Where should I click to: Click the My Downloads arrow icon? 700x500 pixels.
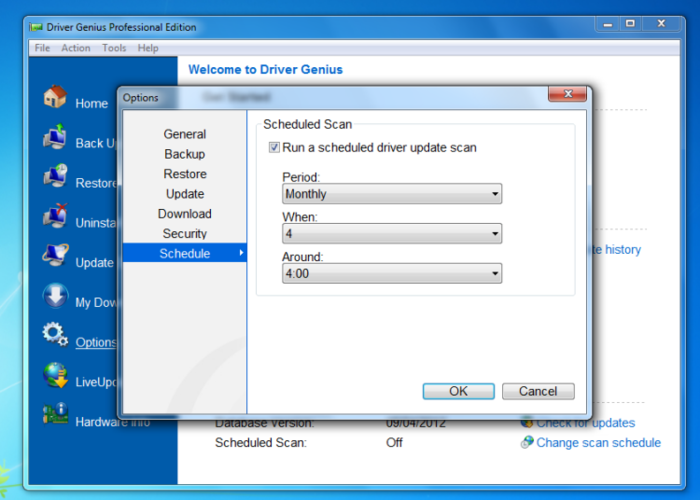coord(55,295)
